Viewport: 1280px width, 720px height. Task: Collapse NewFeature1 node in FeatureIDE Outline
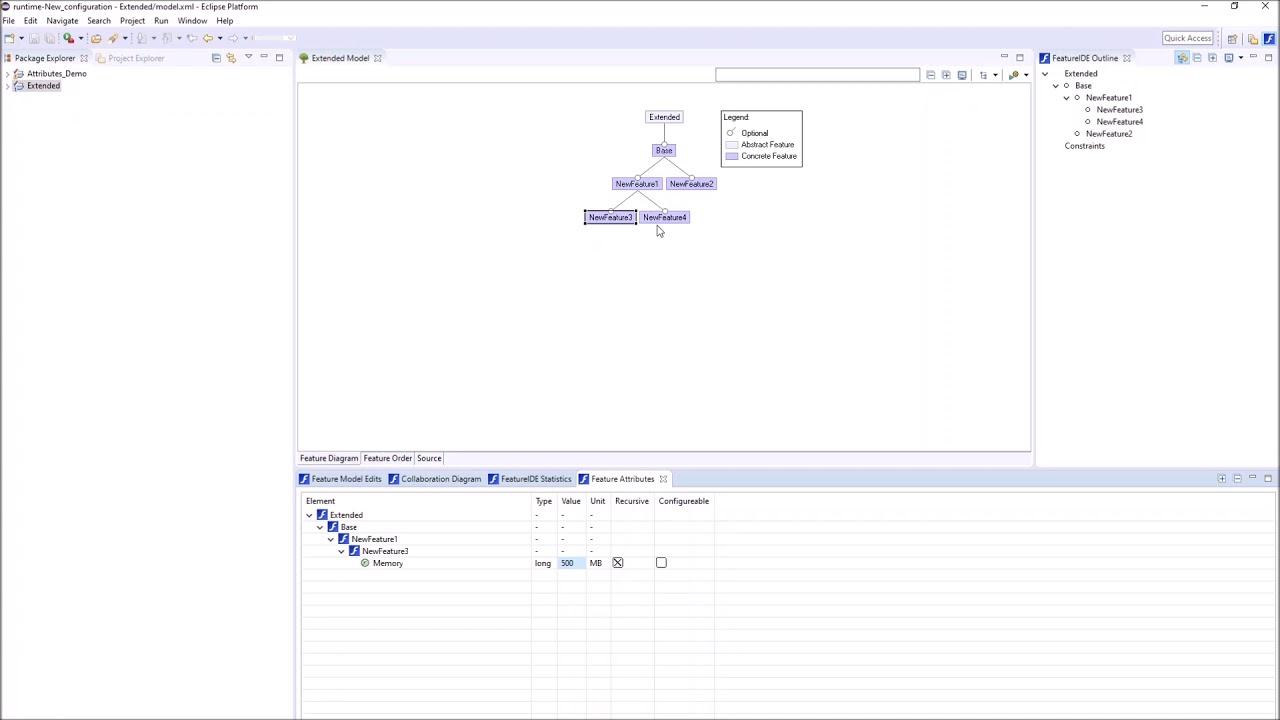pyautogui.click(x=1067, y=98)
